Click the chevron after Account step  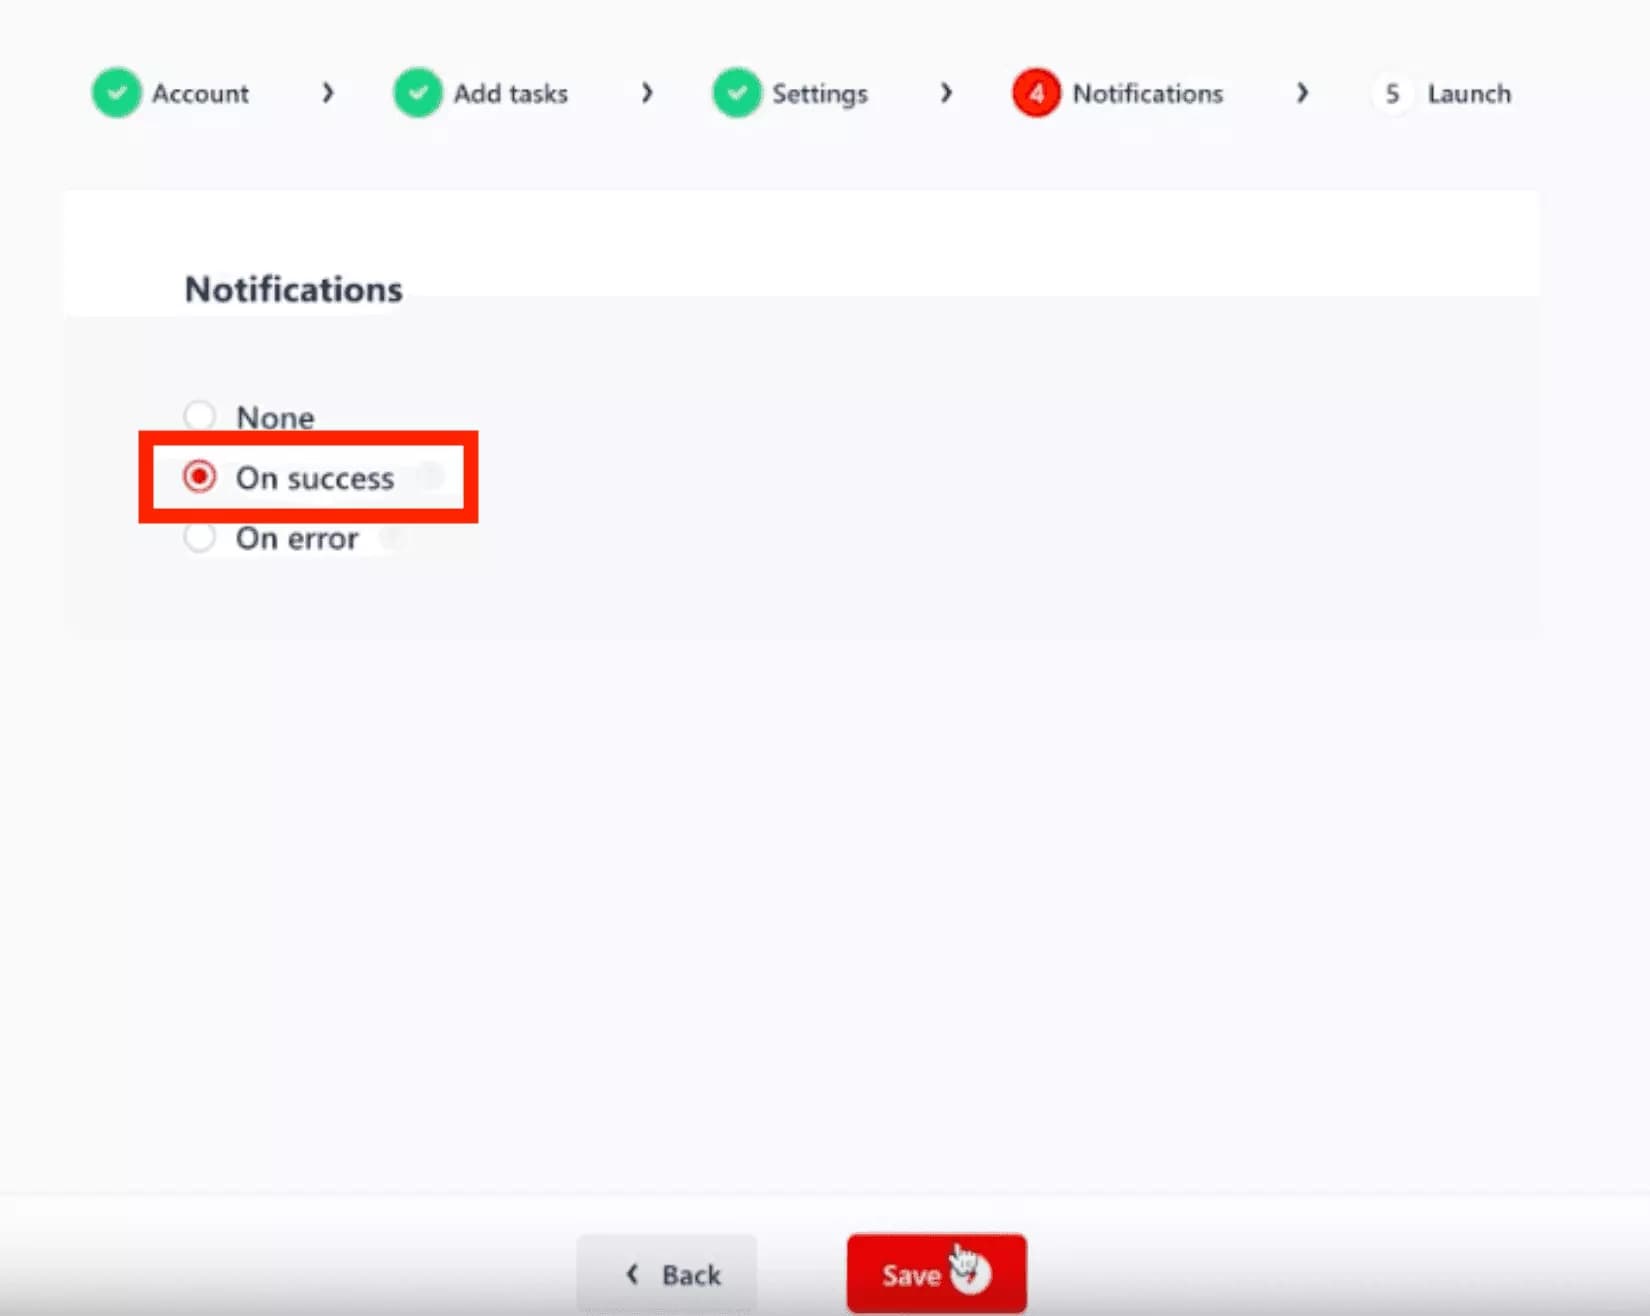[328, 93]
